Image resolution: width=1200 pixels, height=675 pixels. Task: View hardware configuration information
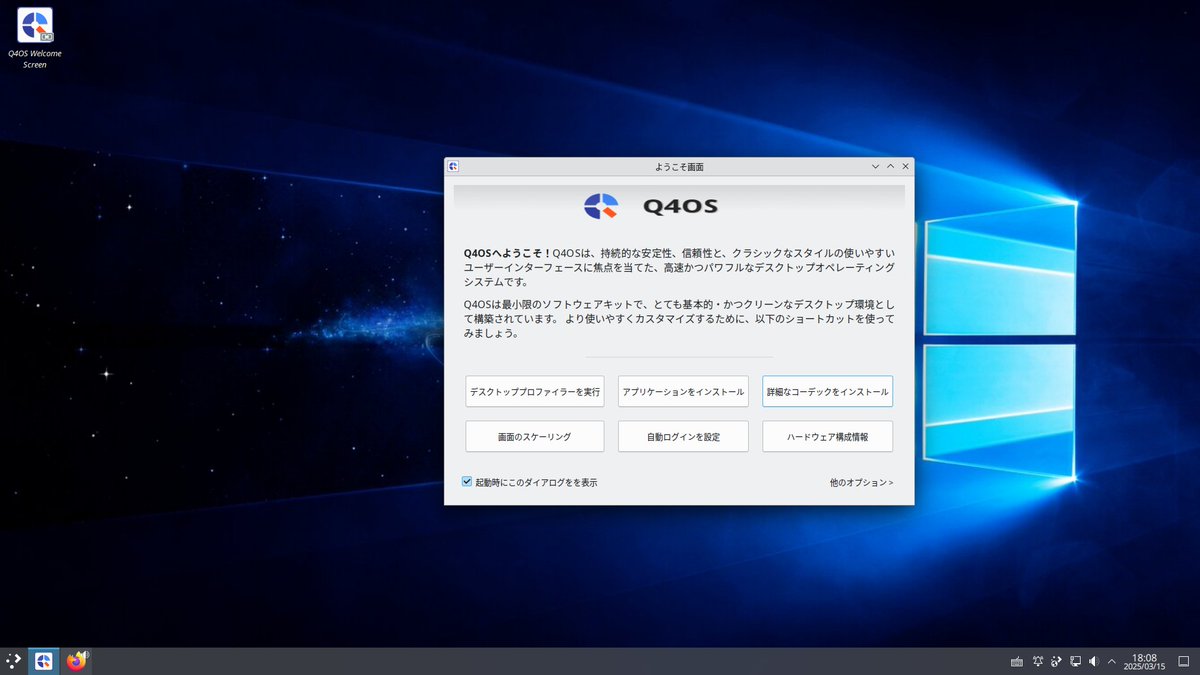click(828, 436)
